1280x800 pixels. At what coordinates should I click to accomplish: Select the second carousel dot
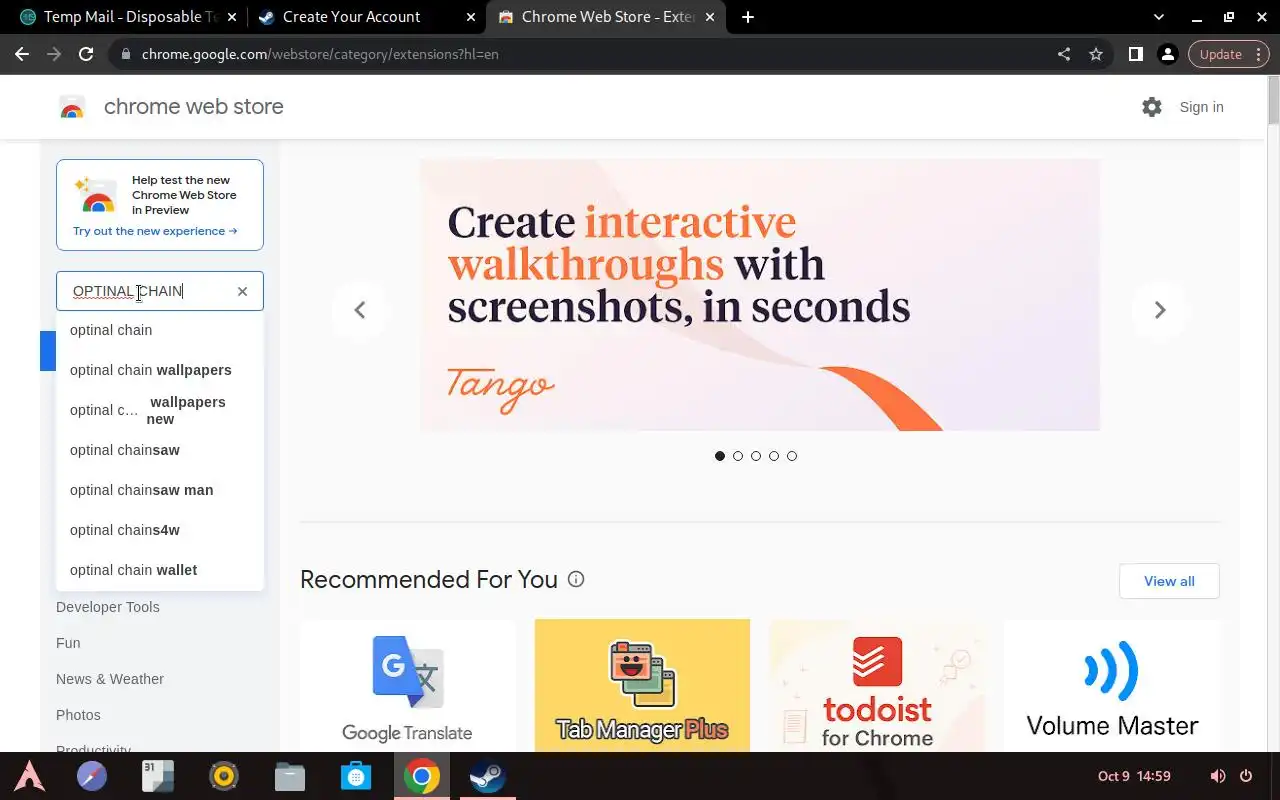pyautogui.click(x=738, y=456)
